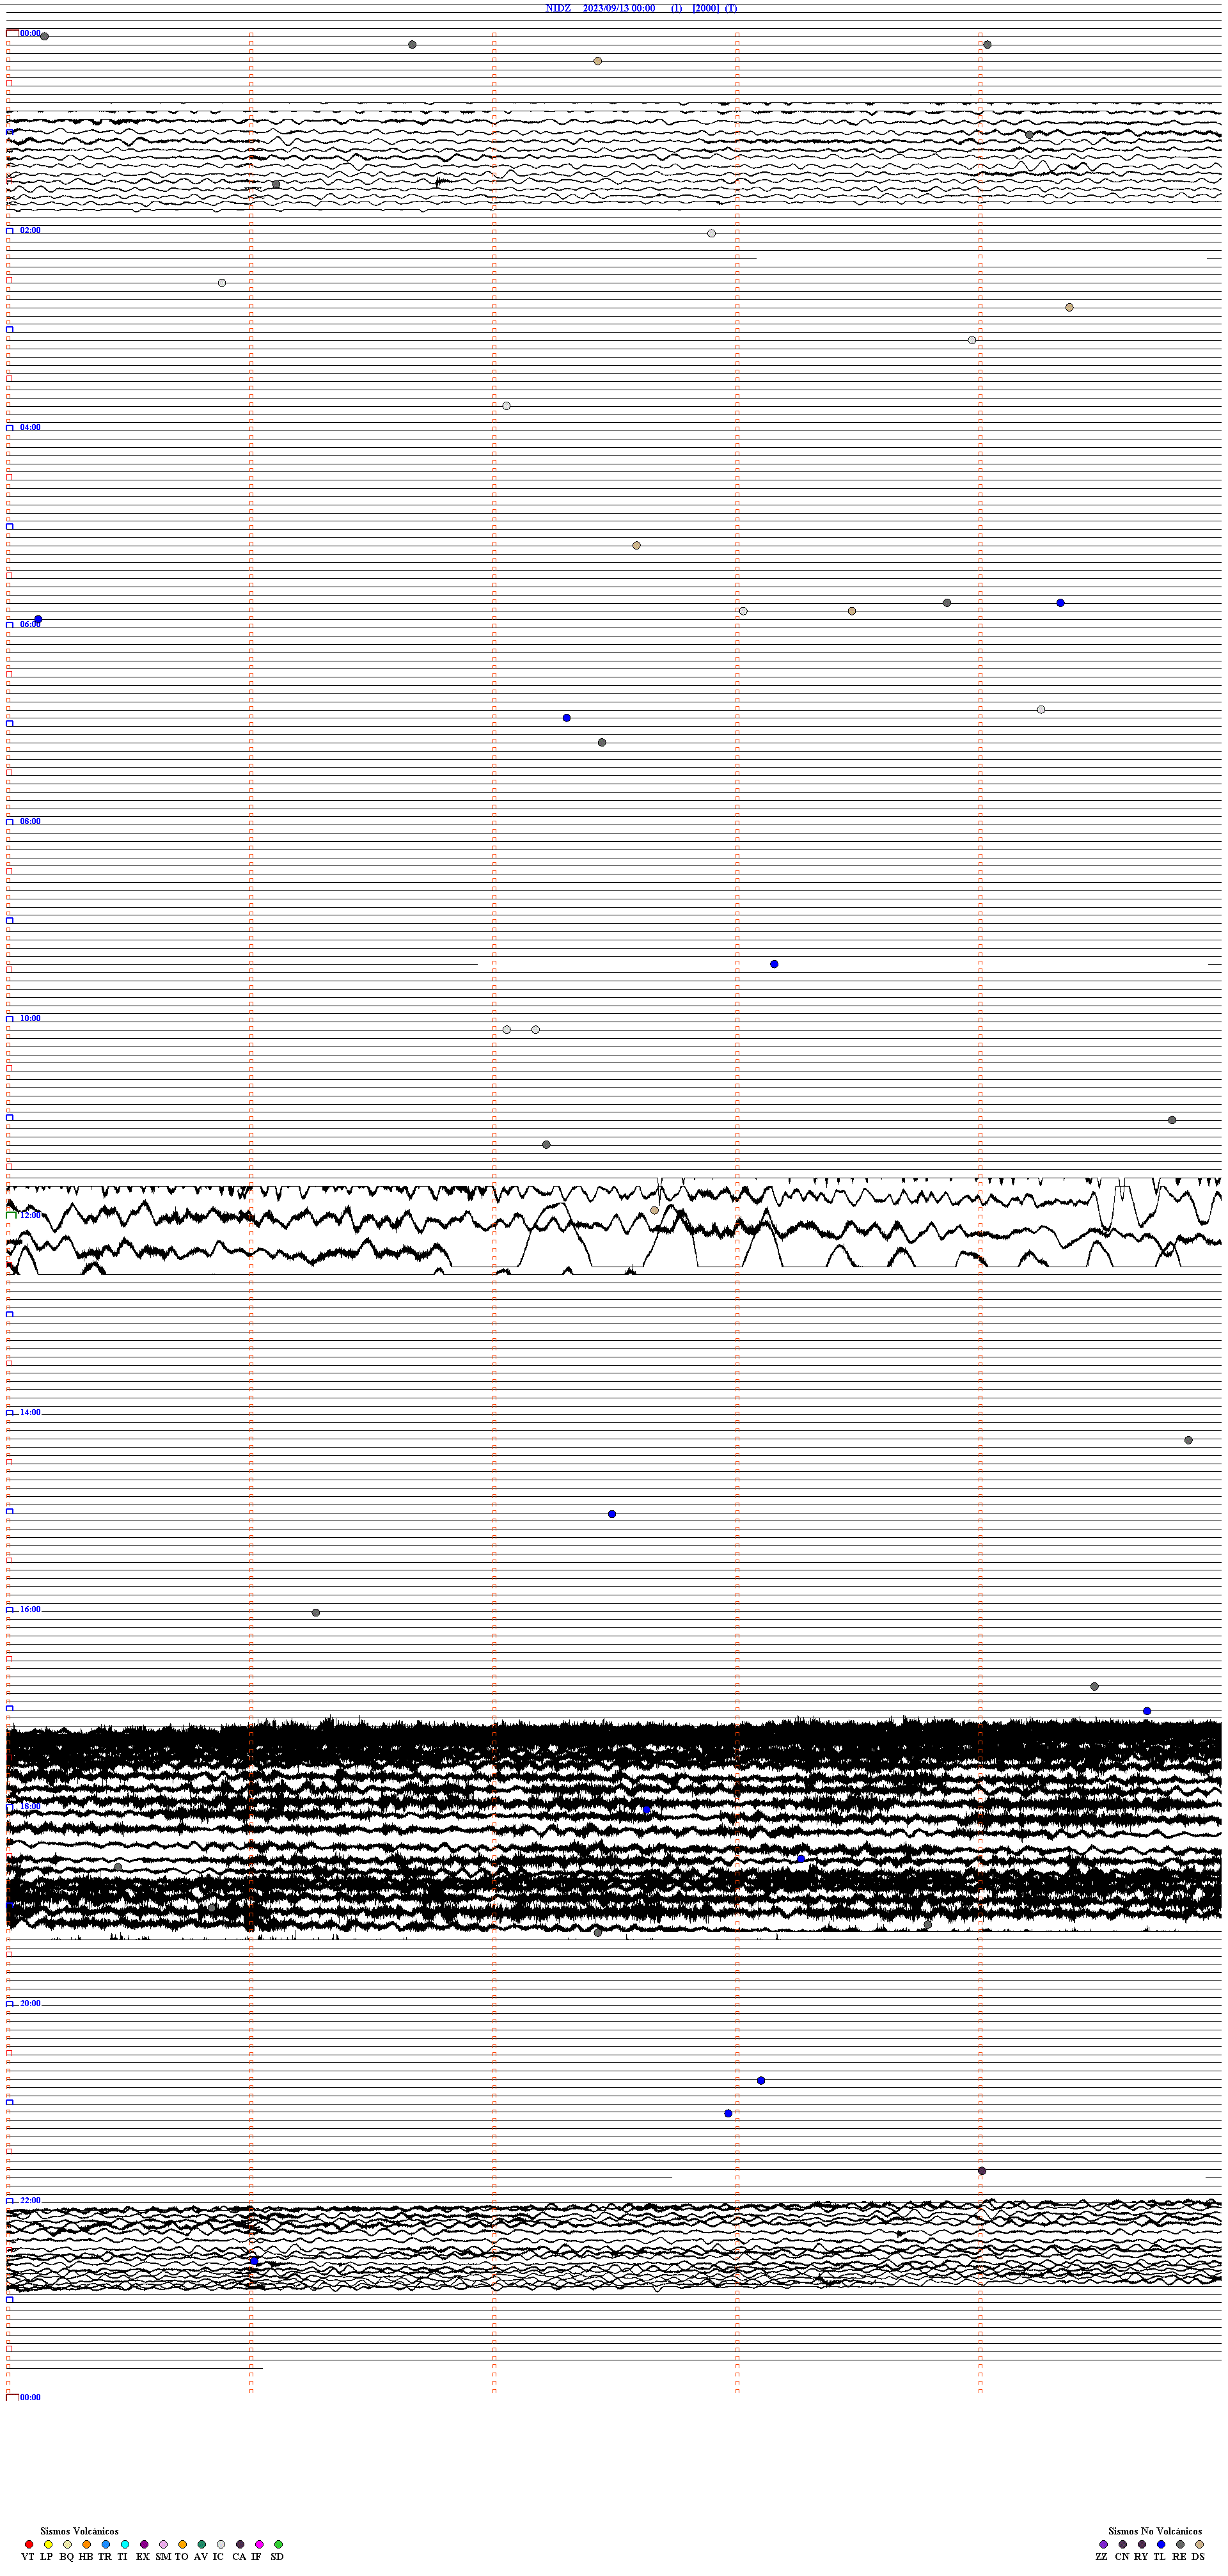
Task: Click the [2000] value in header
Action: click(706, 8)
